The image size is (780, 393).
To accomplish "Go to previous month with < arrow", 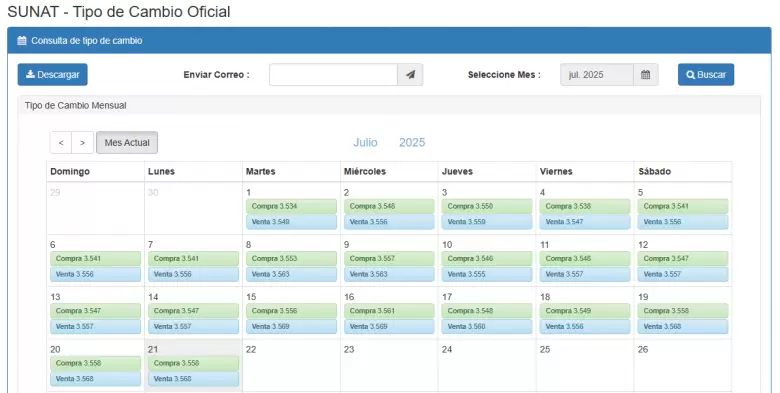I will click(61, 143).
